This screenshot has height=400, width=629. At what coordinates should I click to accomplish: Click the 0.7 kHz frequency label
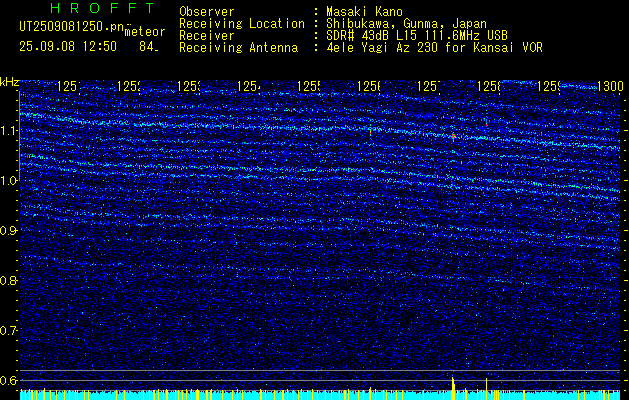pos(9,331)
